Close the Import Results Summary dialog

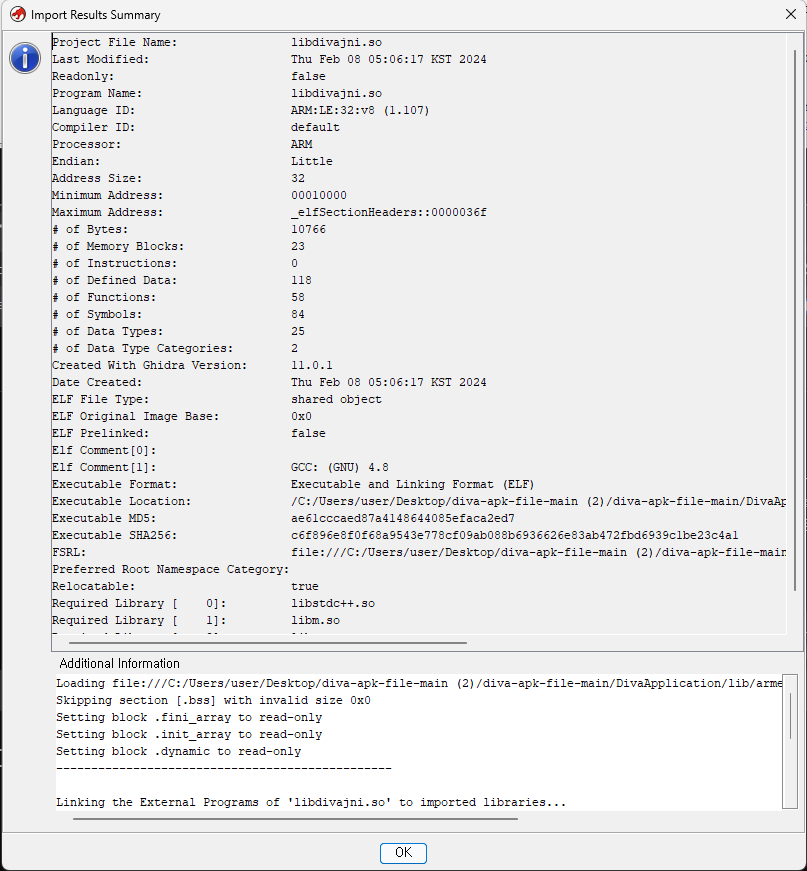pyautogui.click(x=791, y=14)
